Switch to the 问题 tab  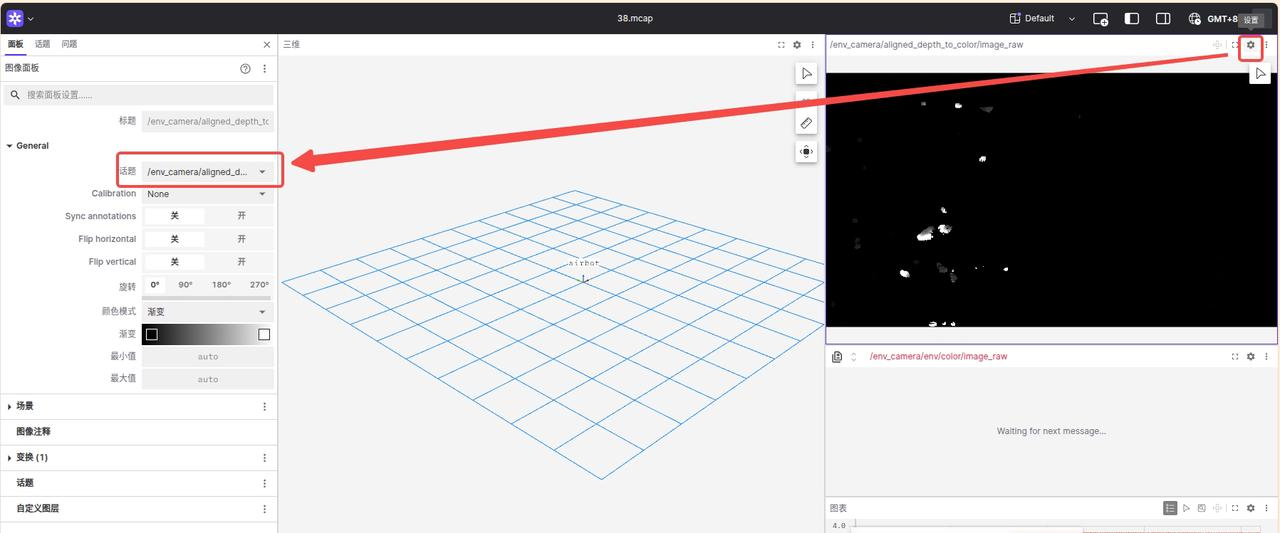tap(69, 44)
